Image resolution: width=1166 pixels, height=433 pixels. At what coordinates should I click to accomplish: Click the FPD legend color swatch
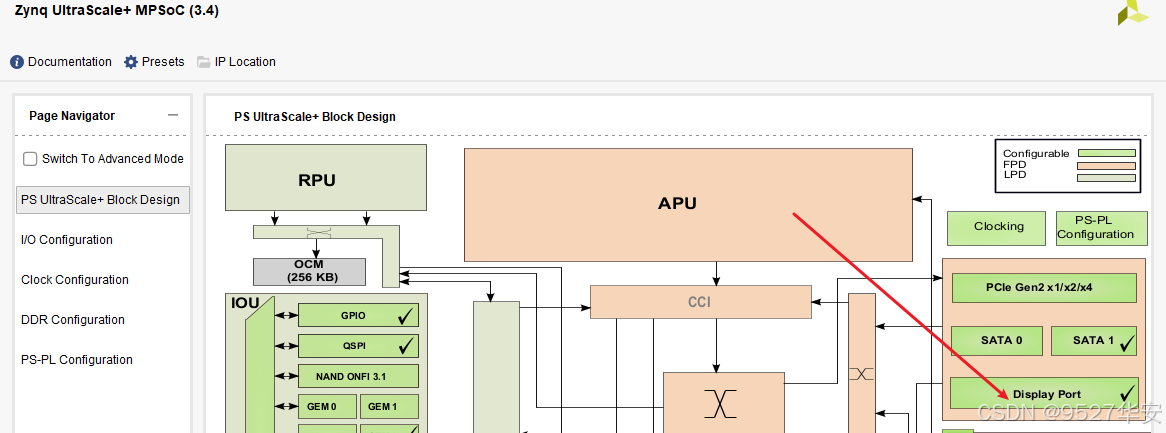coord(1107,165)
